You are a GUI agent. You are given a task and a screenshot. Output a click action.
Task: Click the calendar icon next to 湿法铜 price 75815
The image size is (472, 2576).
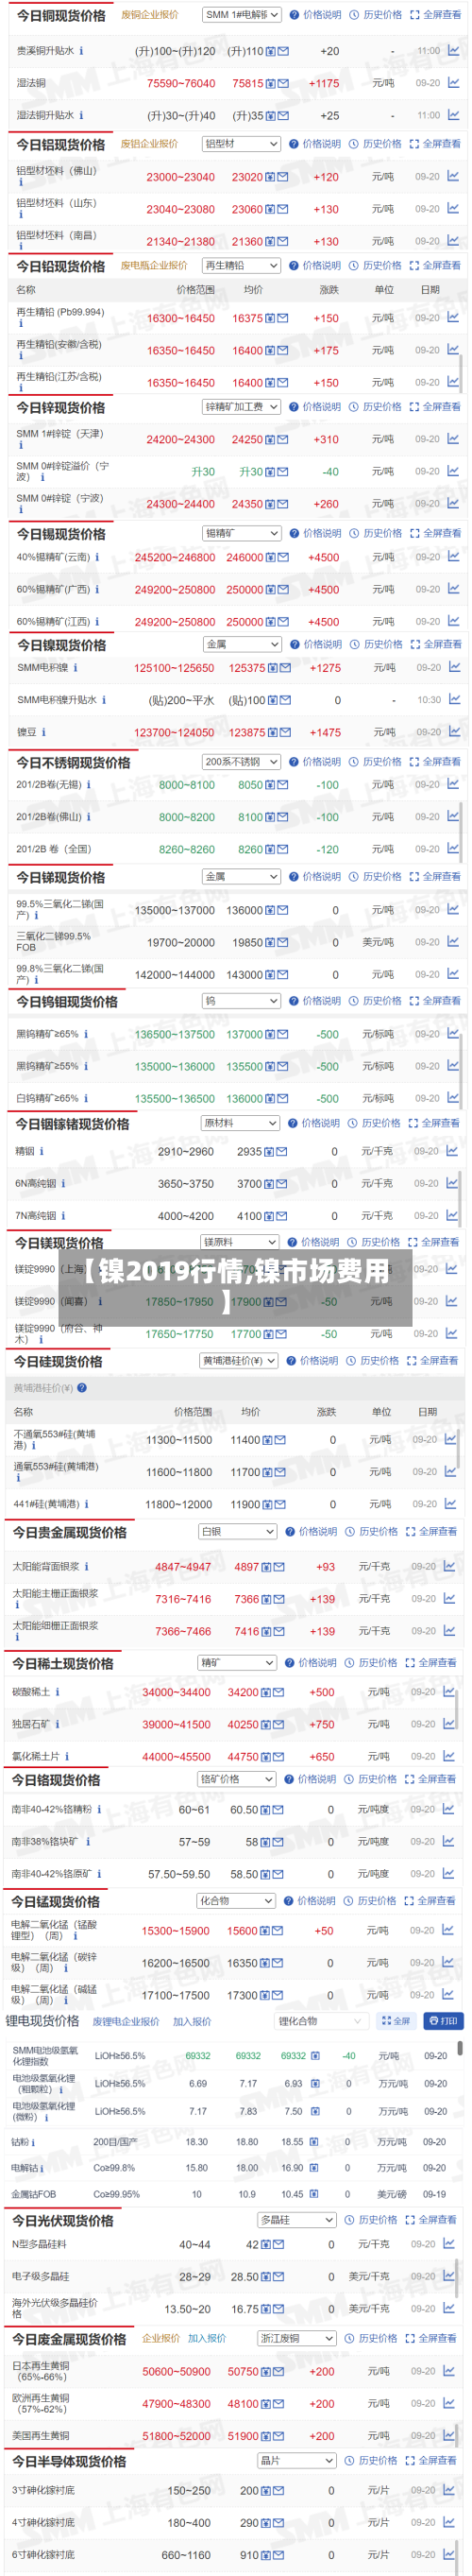tap(272, 84)
